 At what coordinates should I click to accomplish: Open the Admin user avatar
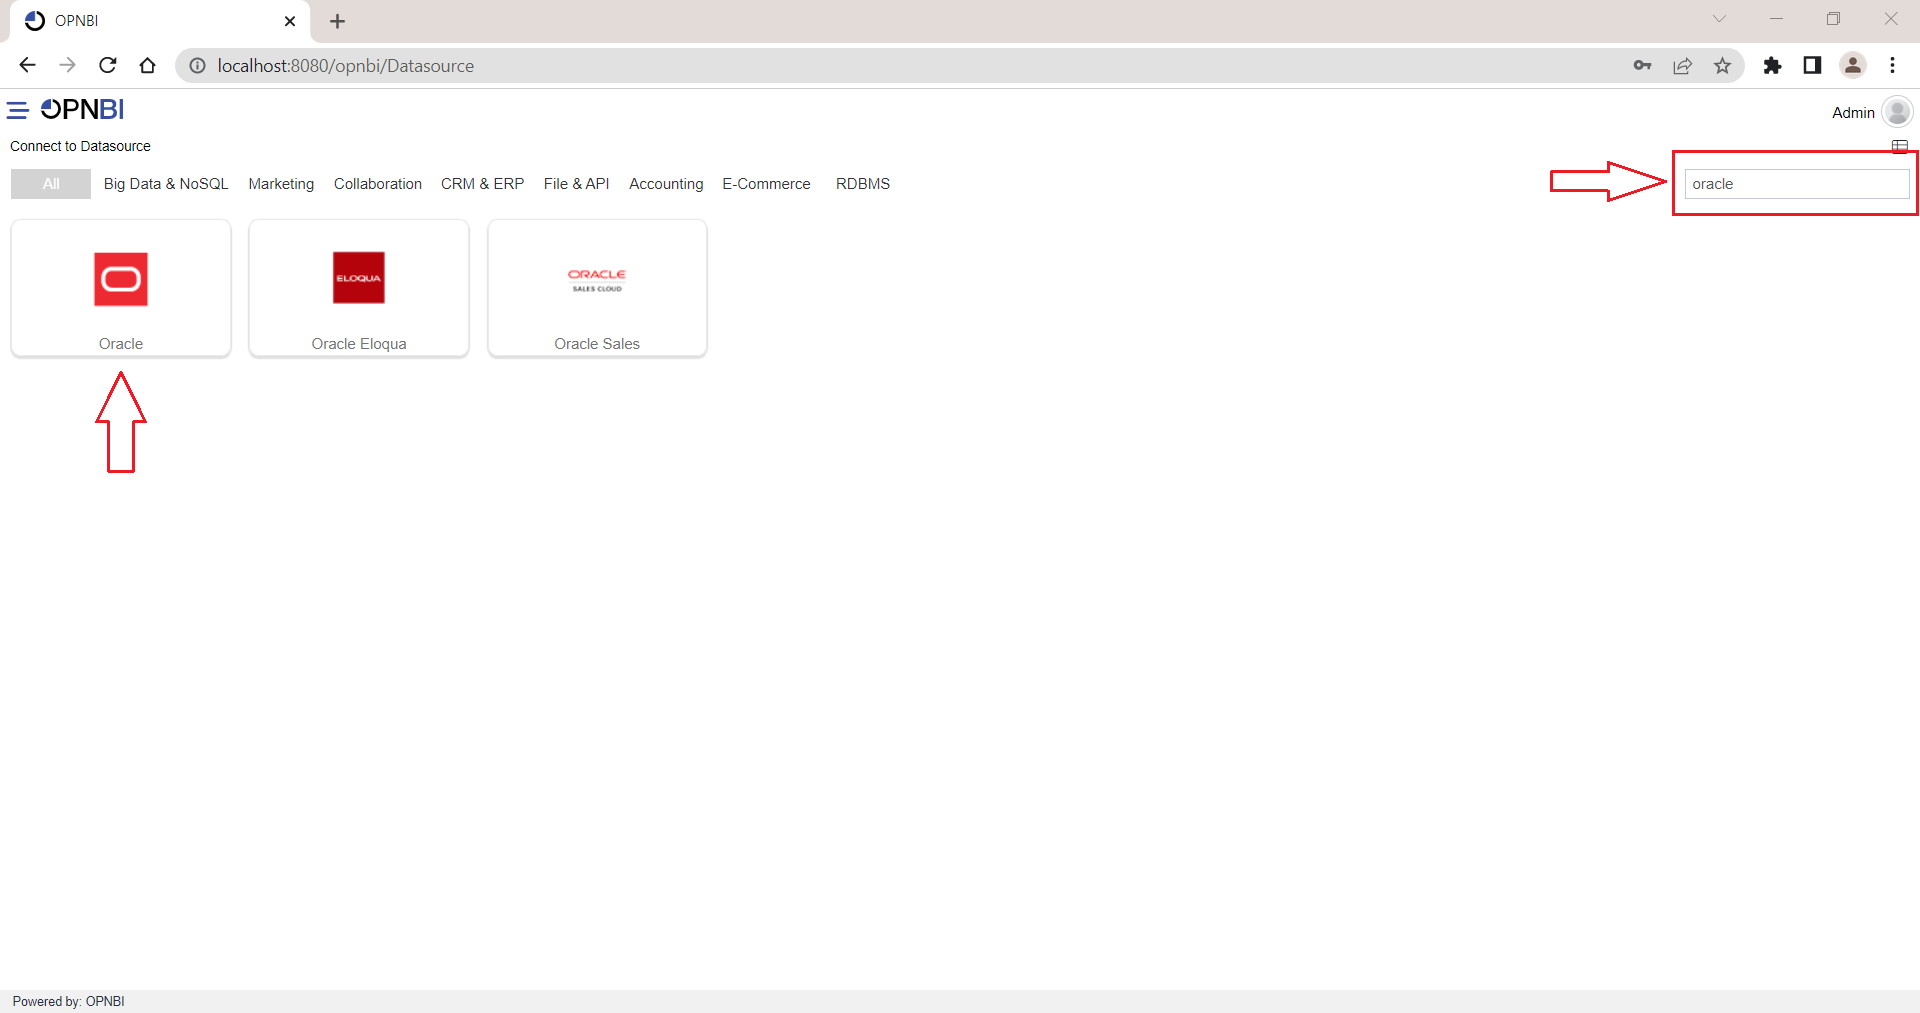[x=1897, y=112]
